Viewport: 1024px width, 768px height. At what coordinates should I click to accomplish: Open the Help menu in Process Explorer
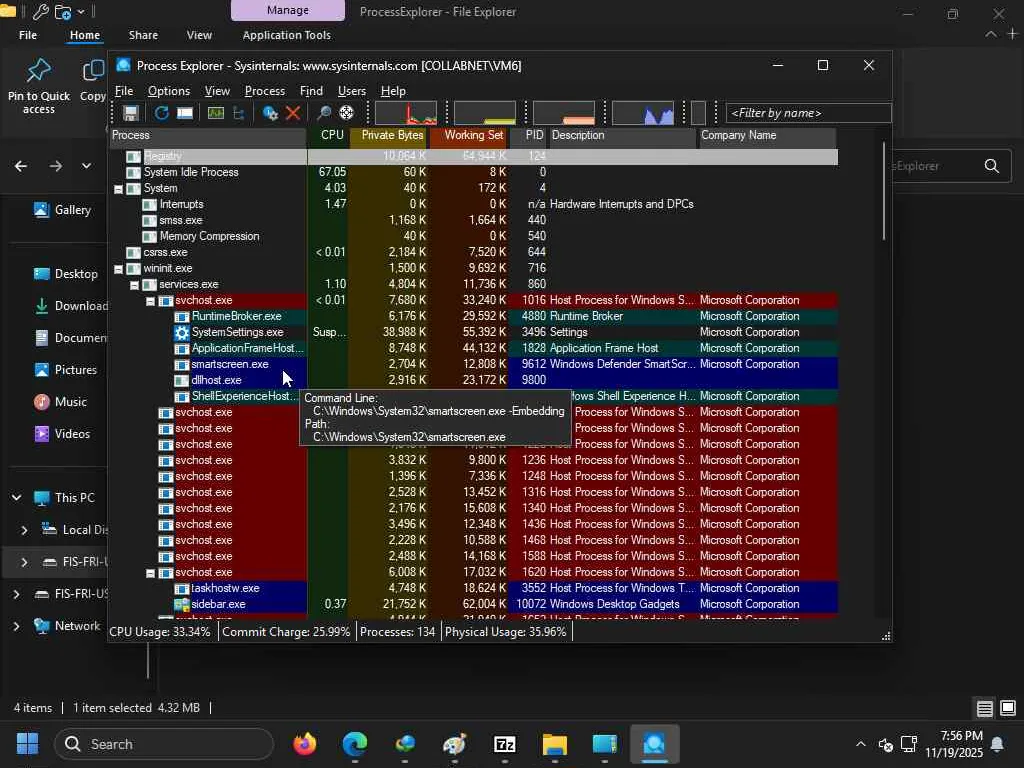393,91
